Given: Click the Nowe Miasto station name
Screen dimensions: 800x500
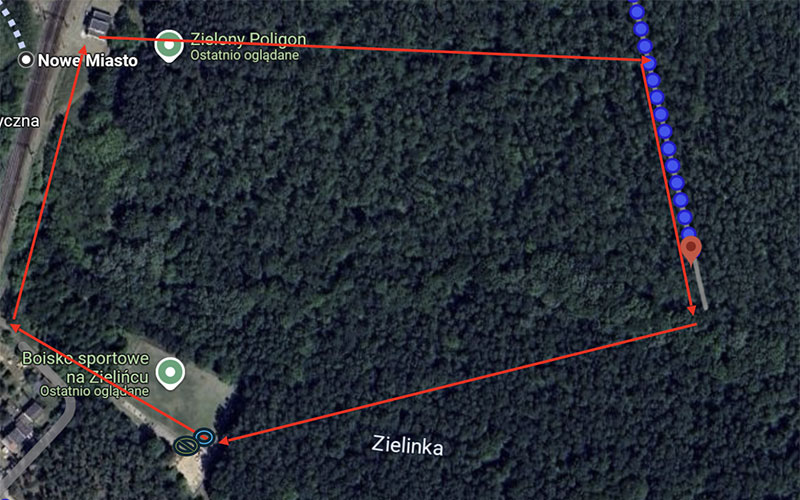Looking at the screenshot, I should [88, 60].
